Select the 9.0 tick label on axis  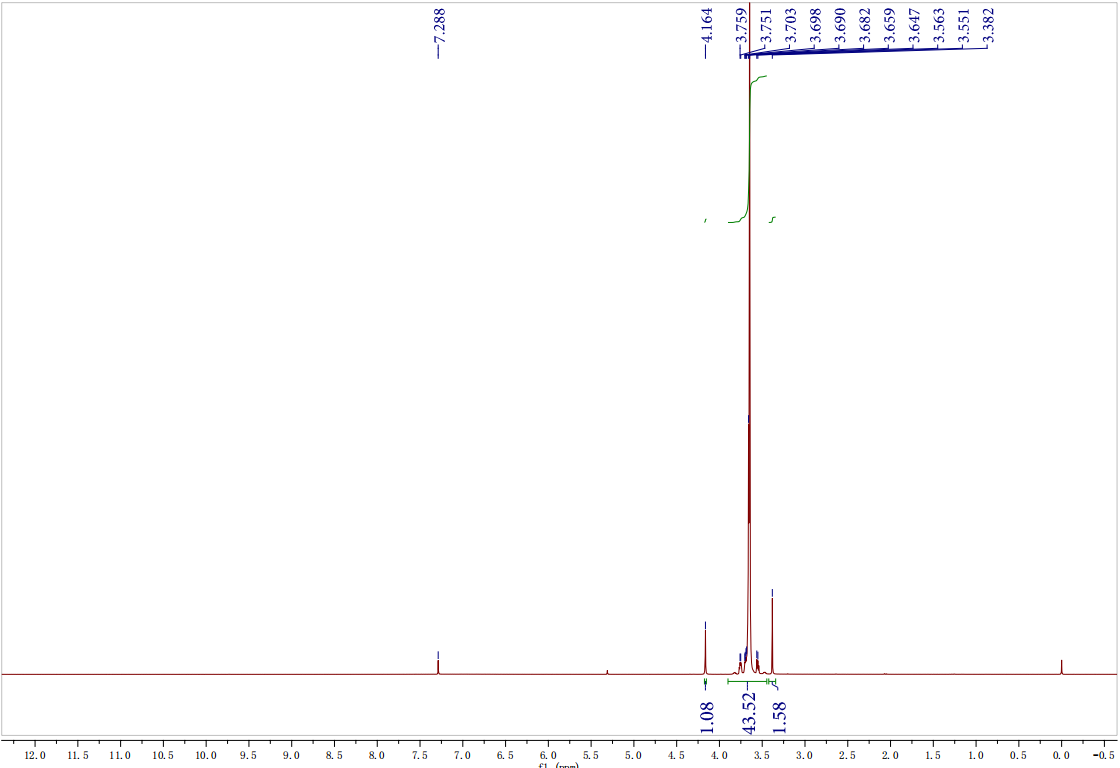(x=292, y=754)
